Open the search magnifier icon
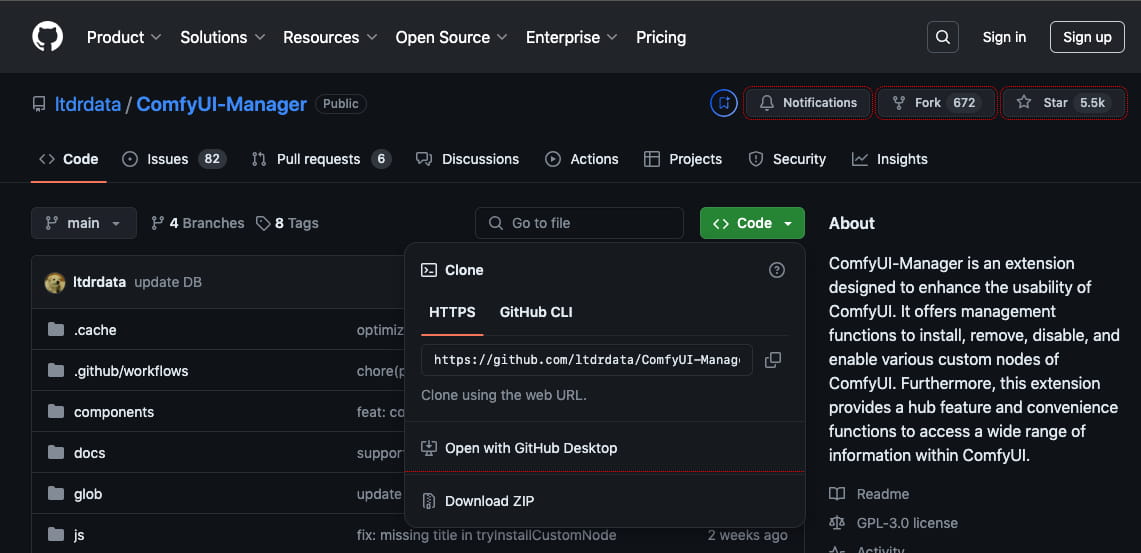 (943, 37)
